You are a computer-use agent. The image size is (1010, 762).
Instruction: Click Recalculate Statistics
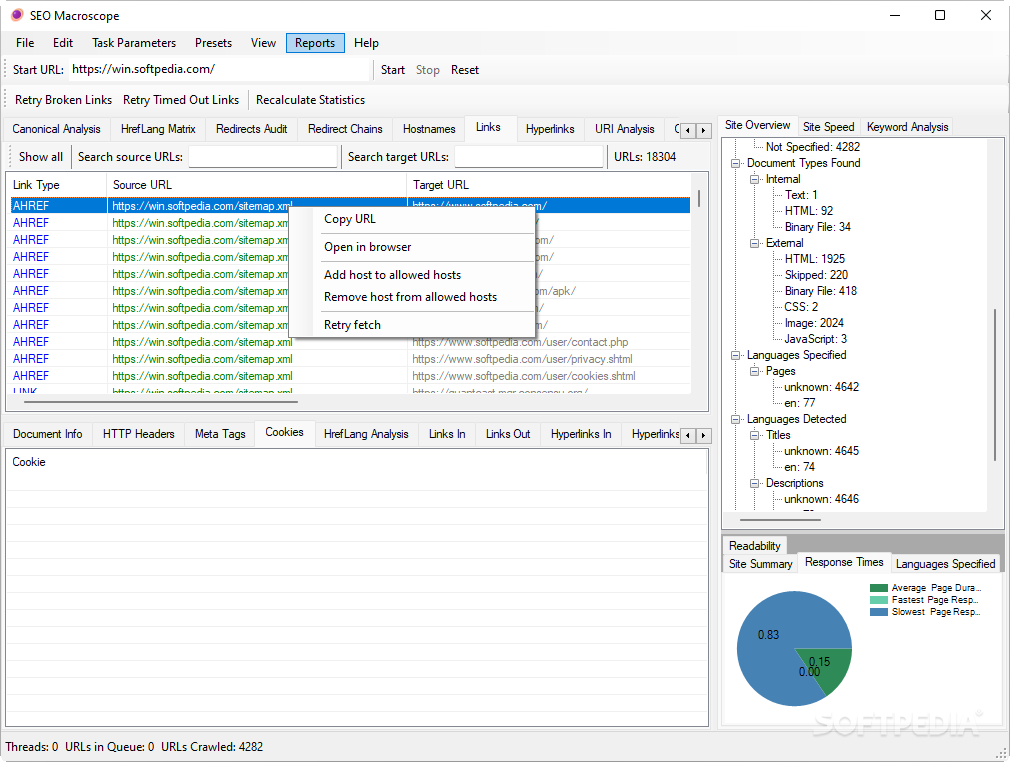(310, 100)
